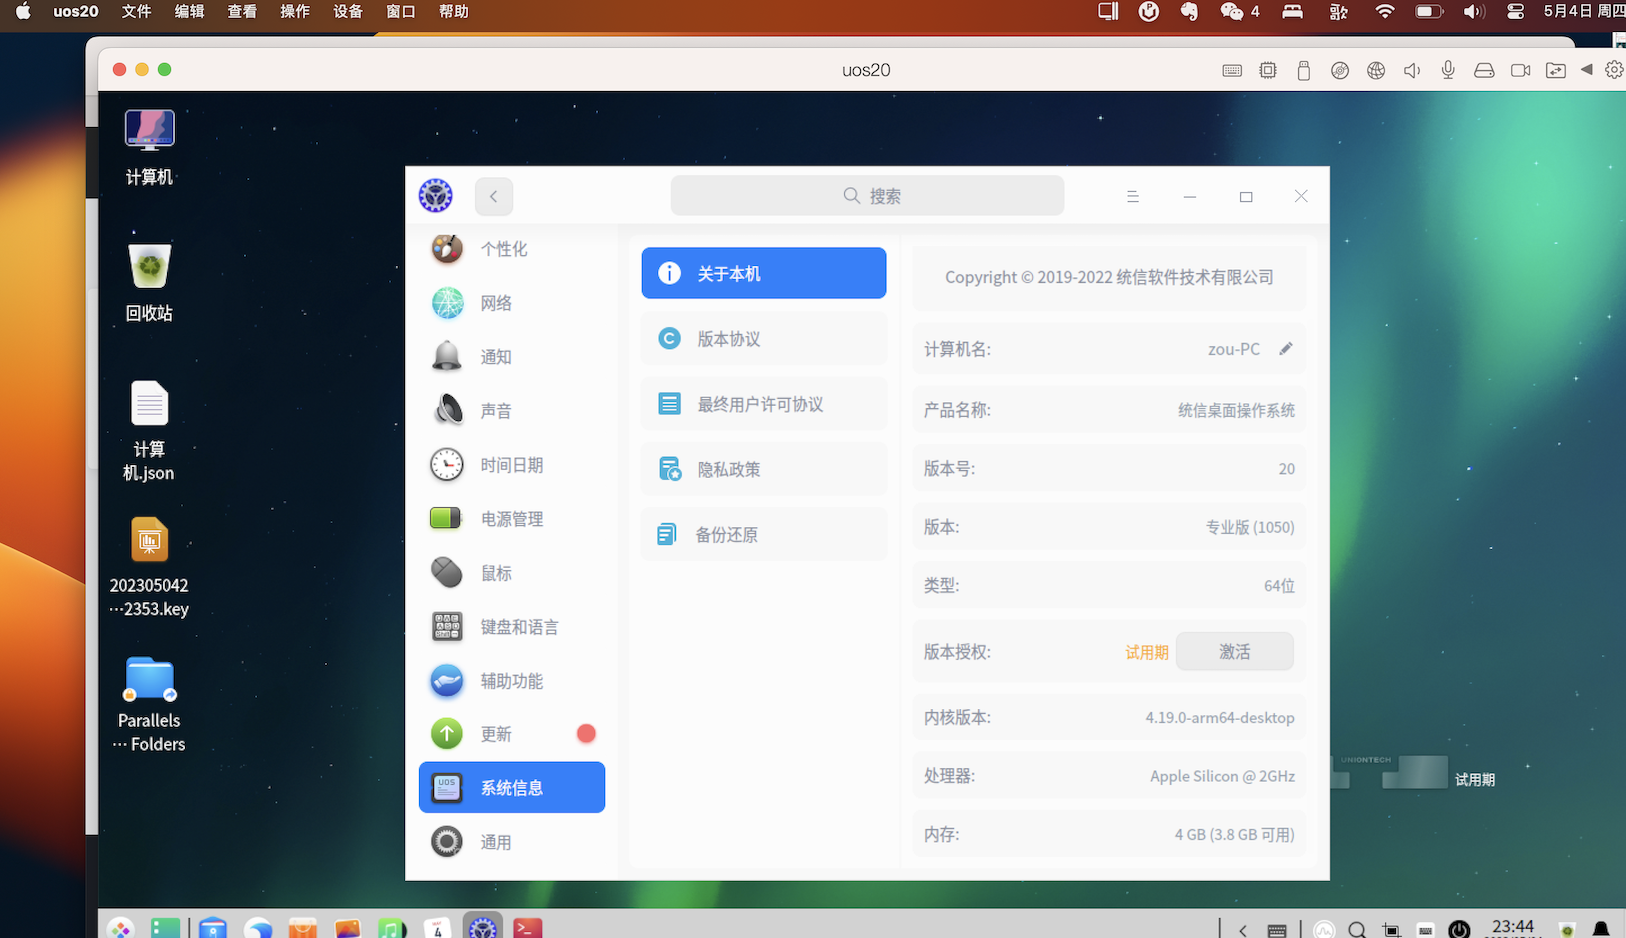Click the memory value 4 GB (3.8 GB 可用)
Viewport: 1626px width, 938px height.
click(1235, 835)
